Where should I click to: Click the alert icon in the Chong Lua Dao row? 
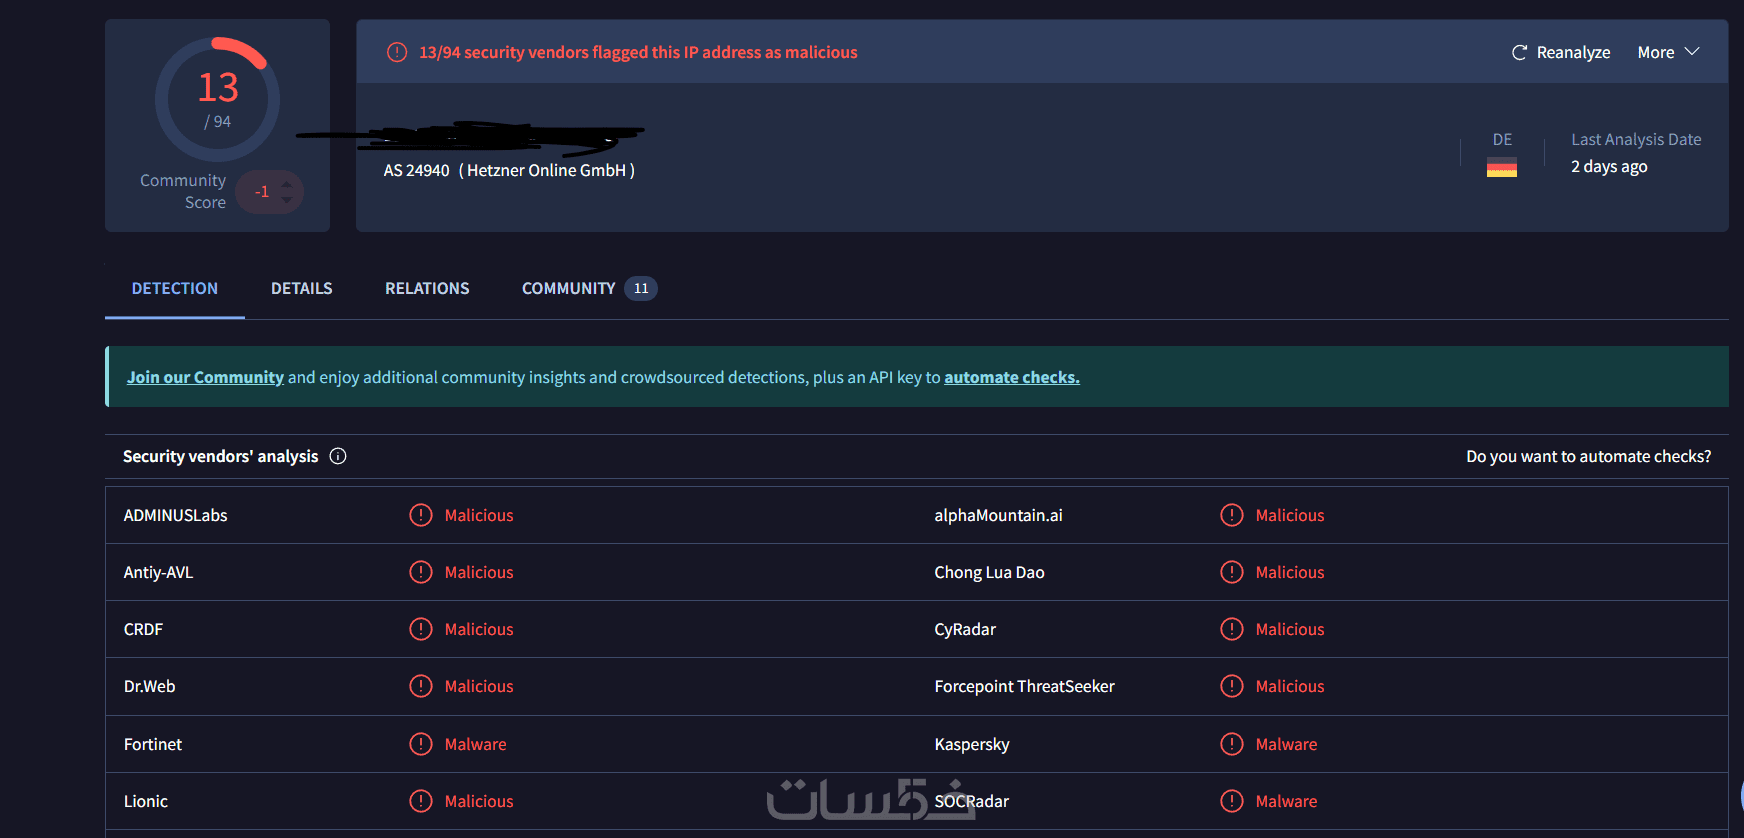(1232, 572)
